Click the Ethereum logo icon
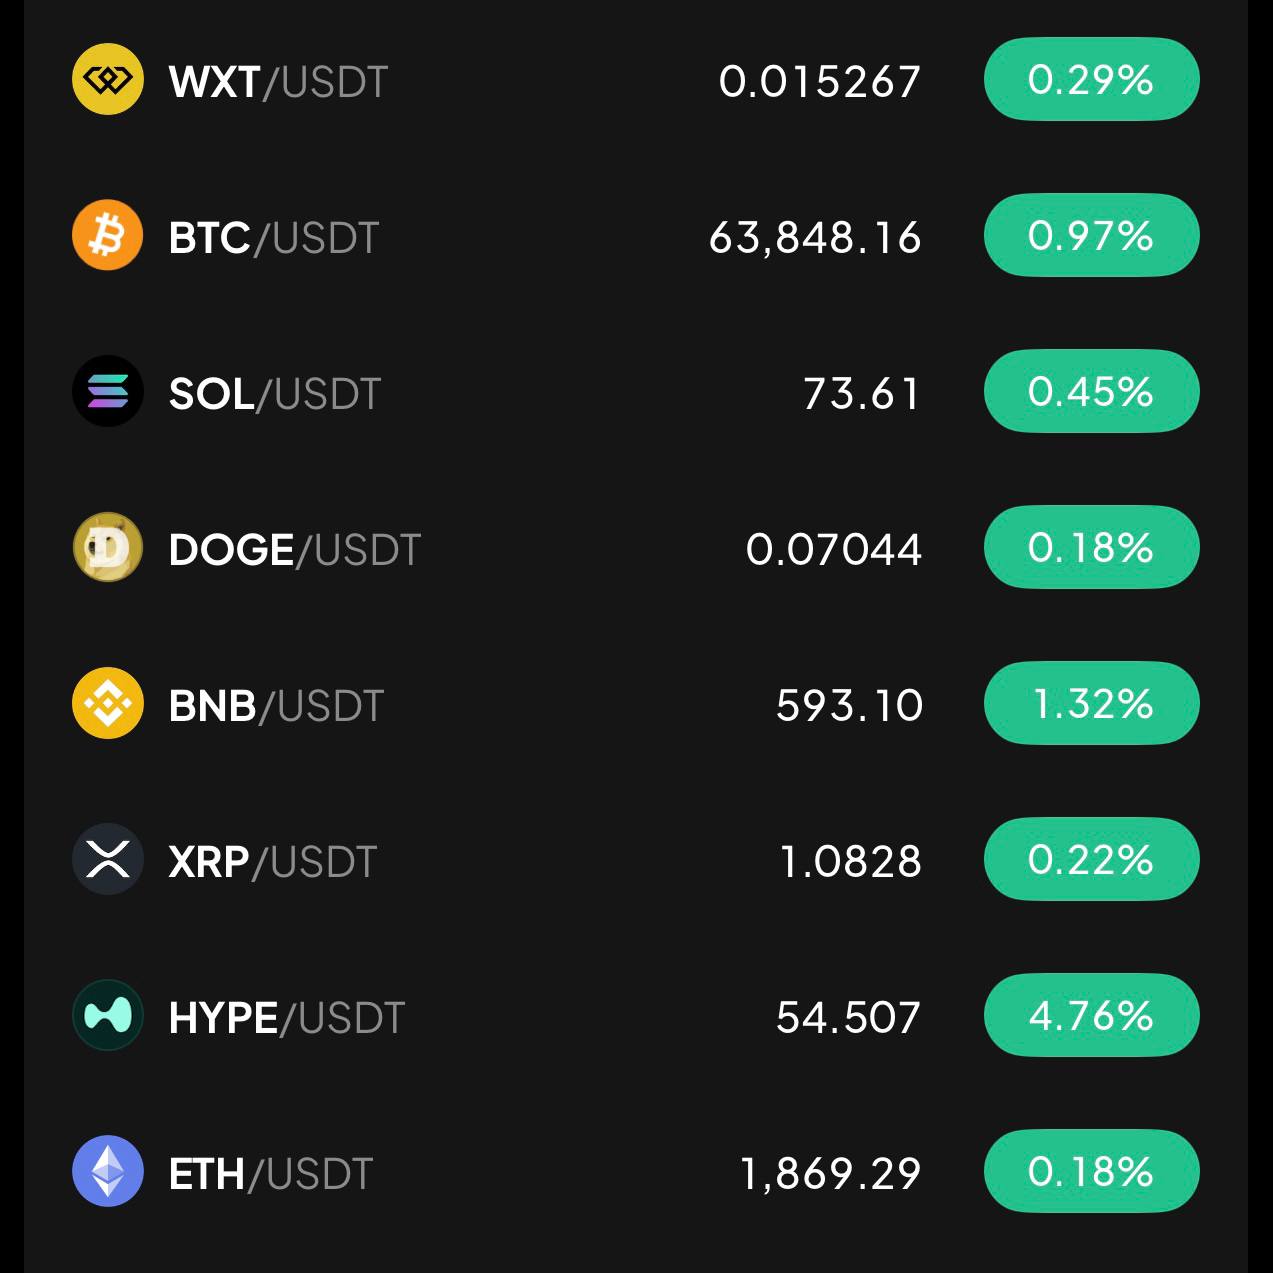Screen dimensions: 1273x1273 [x=108, y=1171]
